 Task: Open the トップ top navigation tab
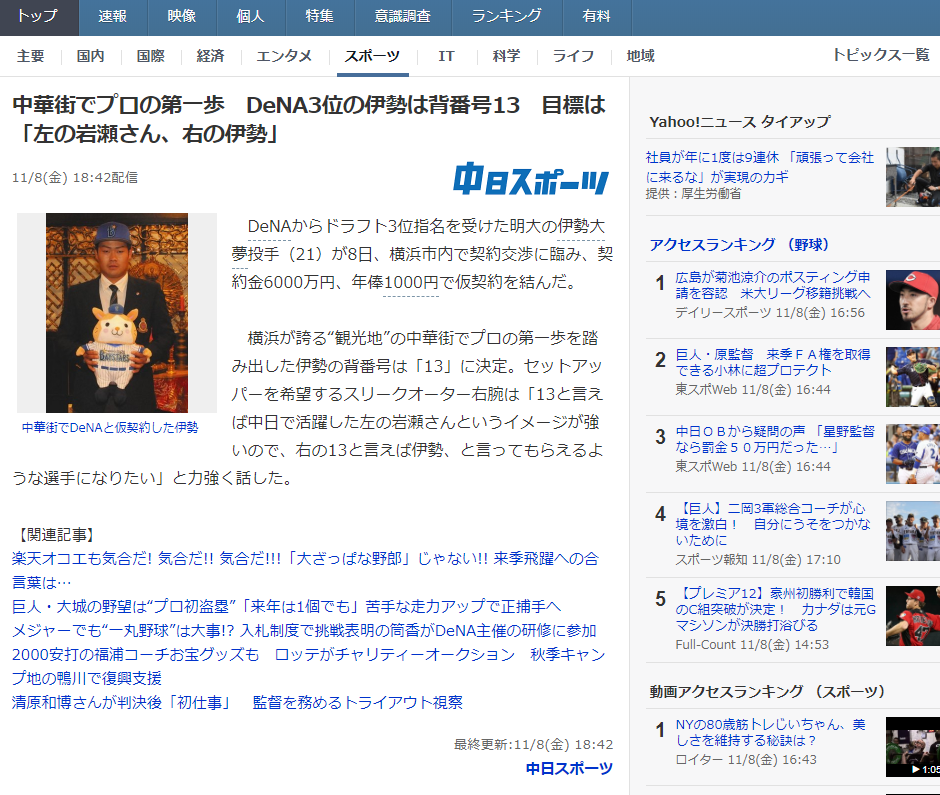pyautogui.click(x=39, y=17)
